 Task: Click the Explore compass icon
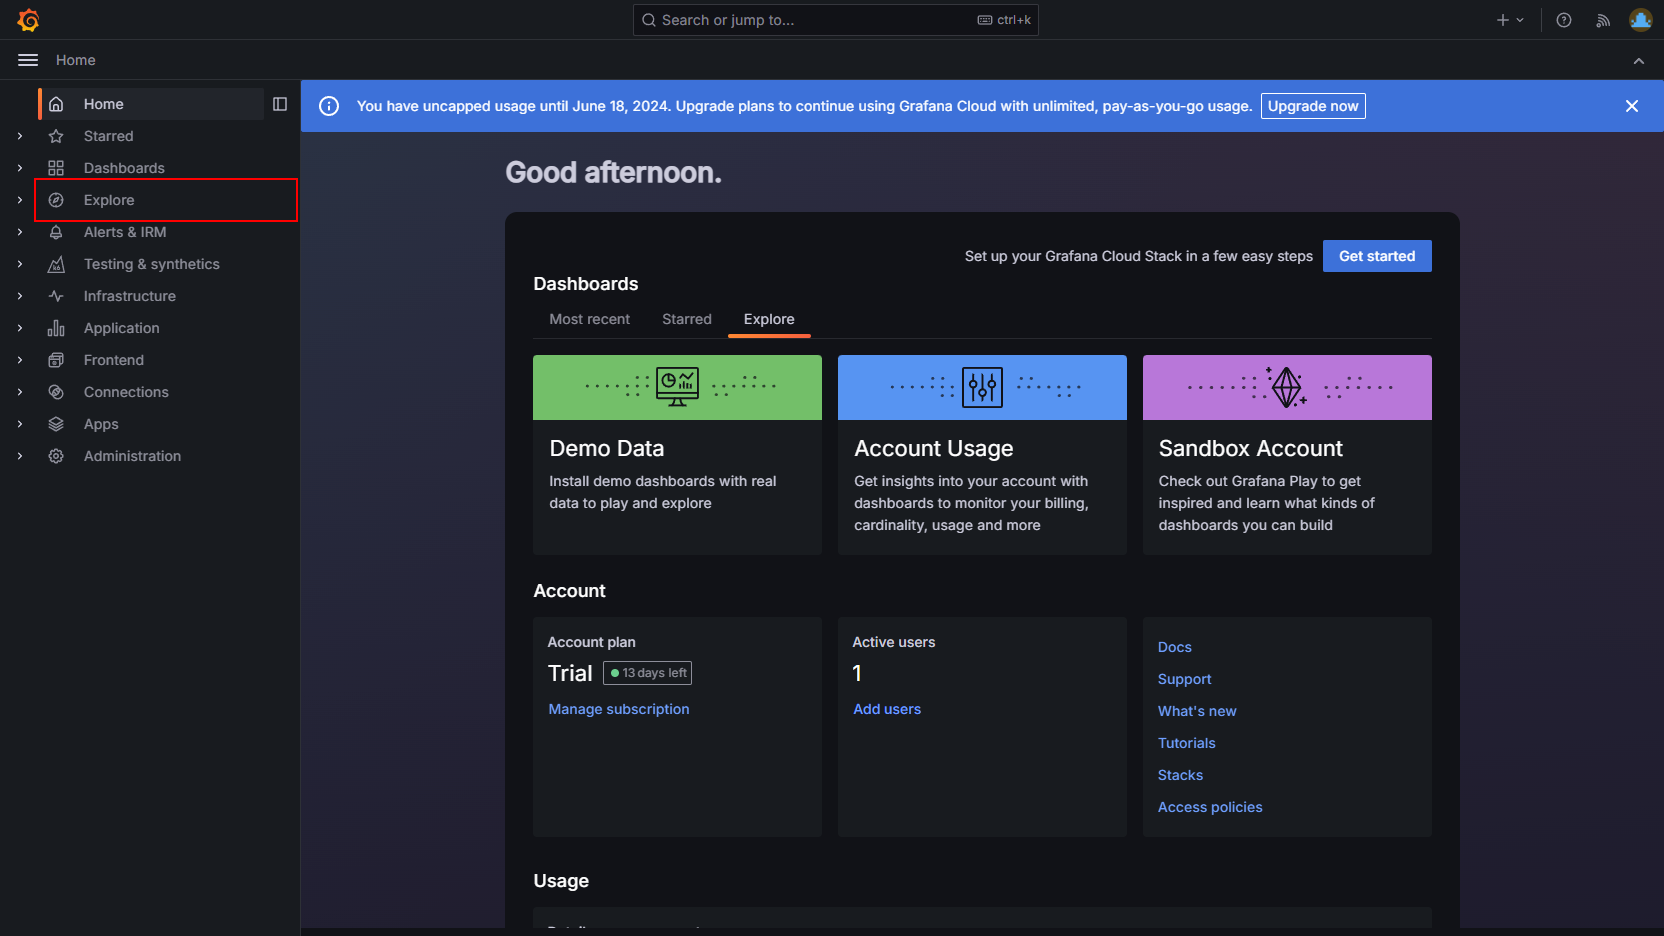56,200
